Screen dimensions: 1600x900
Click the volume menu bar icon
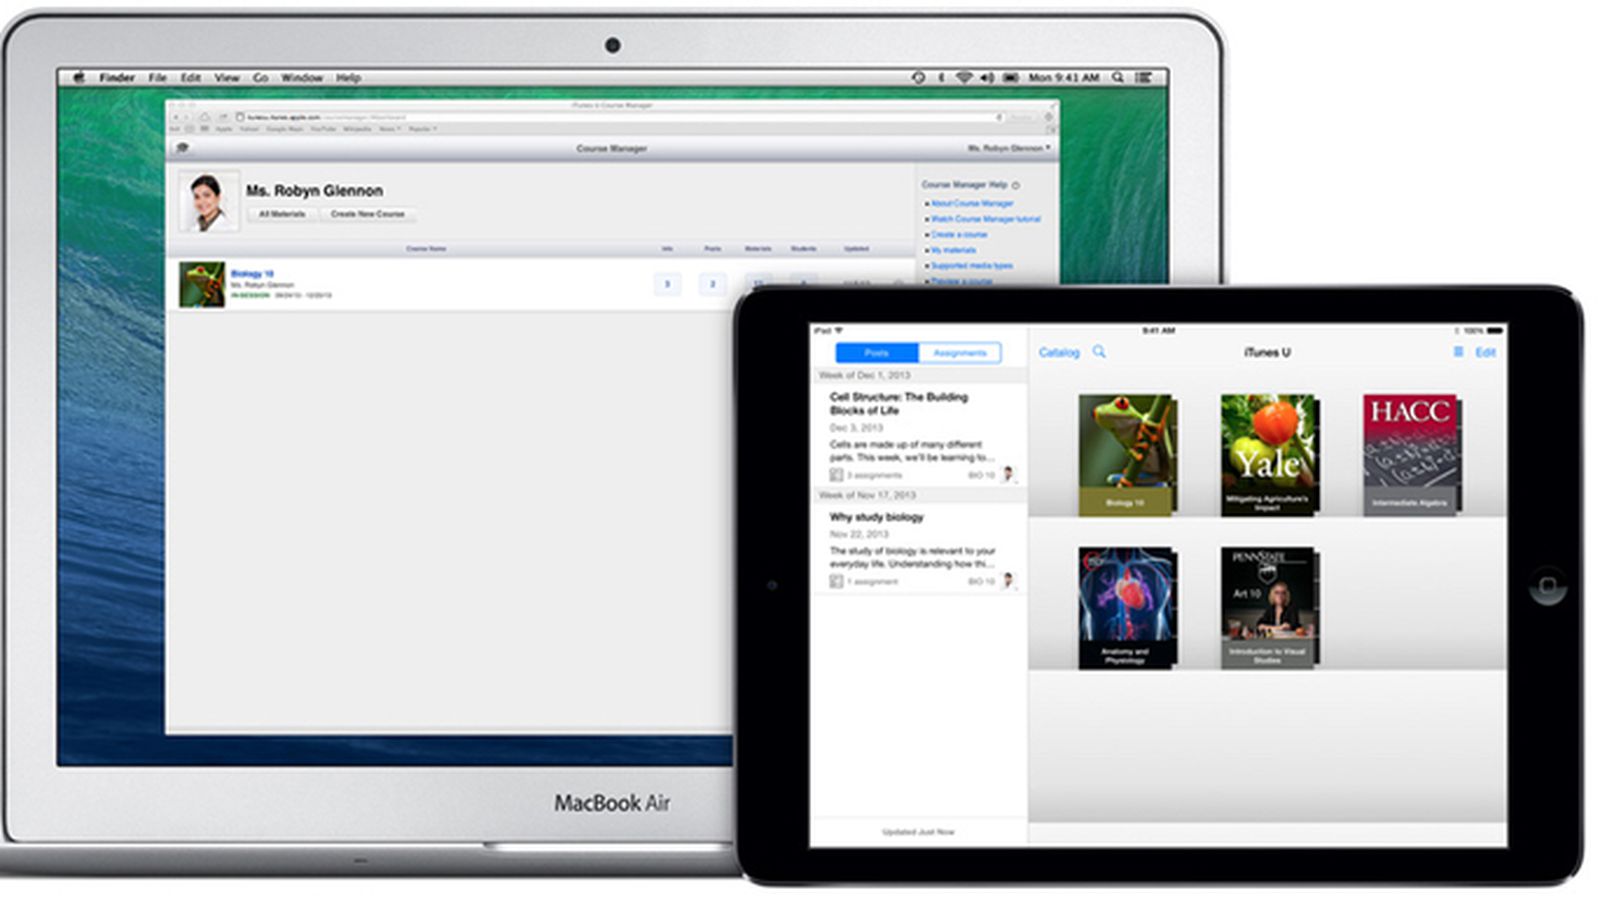987,77
